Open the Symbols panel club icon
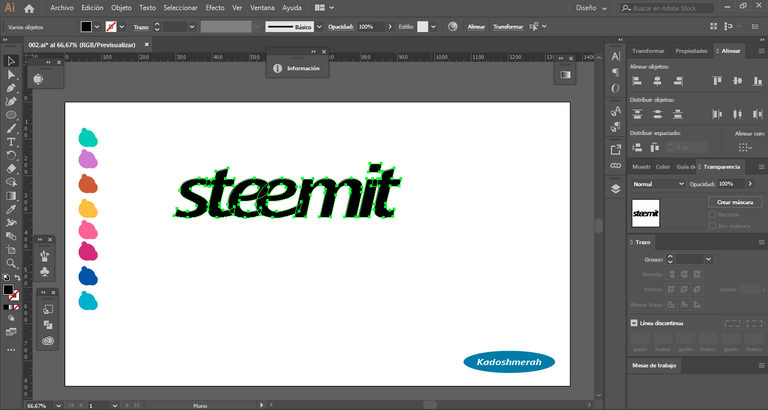768x410 pixels. pos(45,271)
